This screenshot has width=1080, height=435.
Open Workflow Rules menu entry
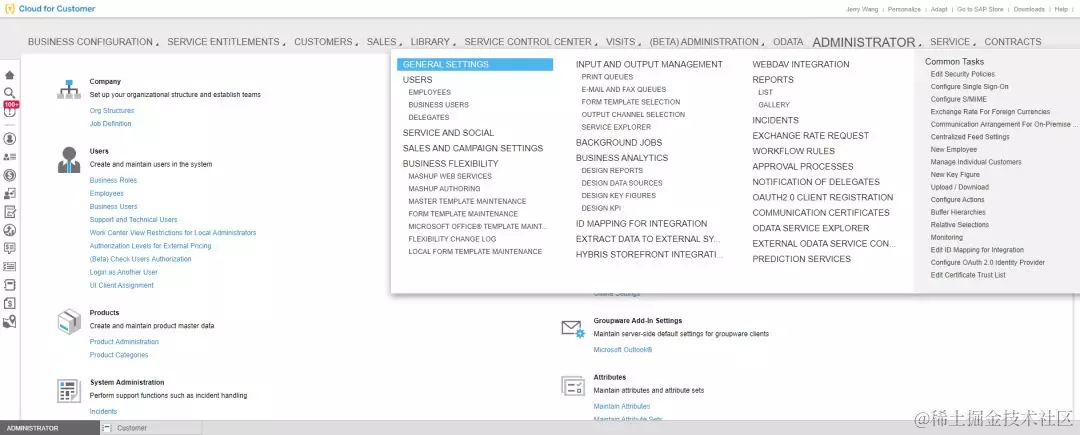(793, 151)
